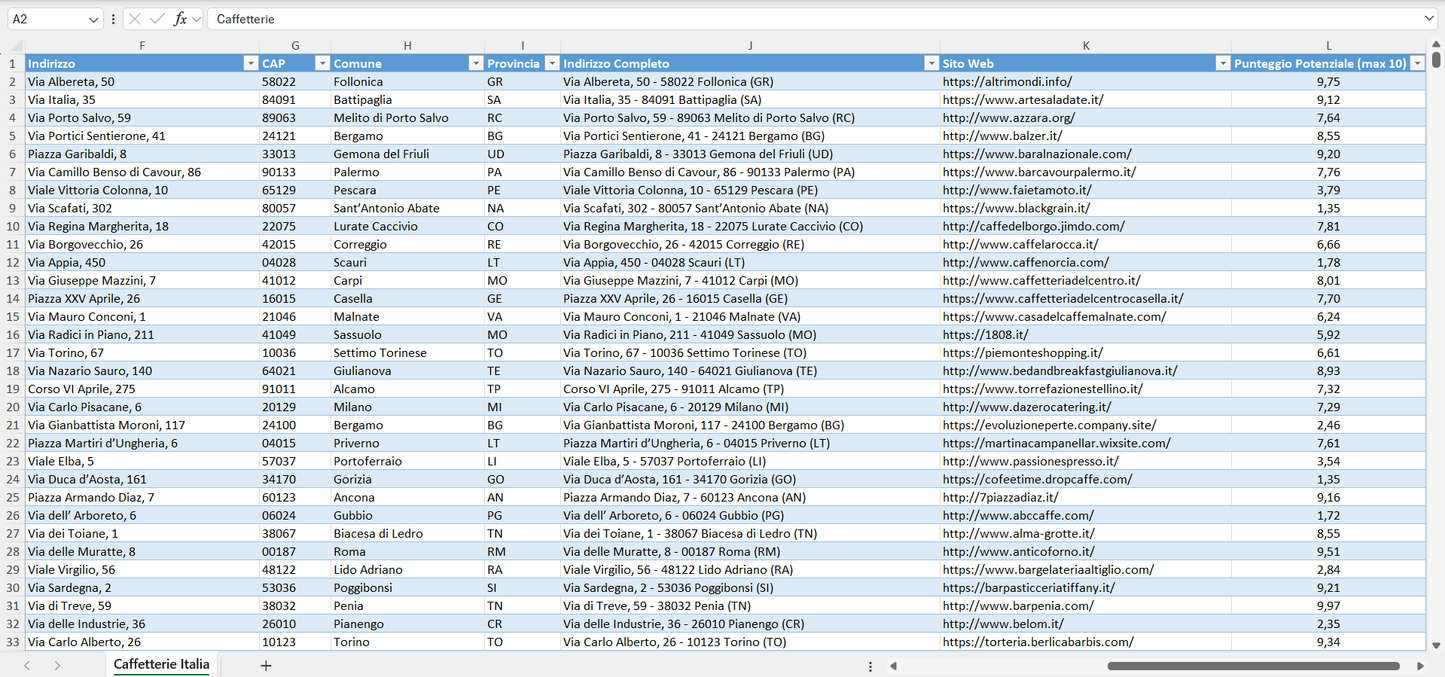
Task: Click the Enter checkmark icon in formula bar
Action: point(157,19)
